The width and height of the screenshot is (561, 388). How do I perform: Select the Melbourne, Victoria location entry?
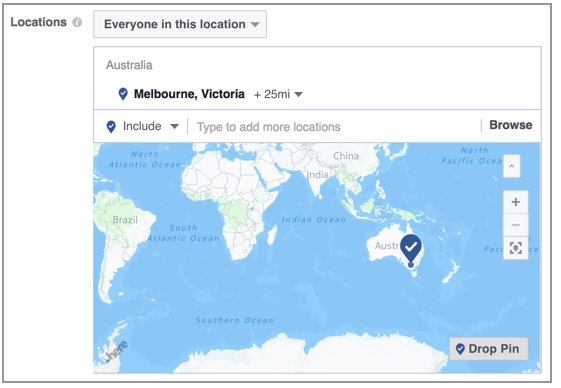pos(189,94)
